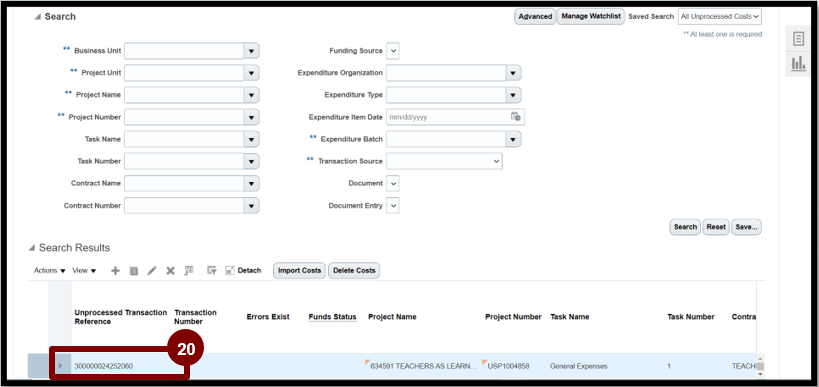Click the Detach label in the toolbar
Image resolution: width=819 pixels, height=387 pixels.
coord(249,271)
